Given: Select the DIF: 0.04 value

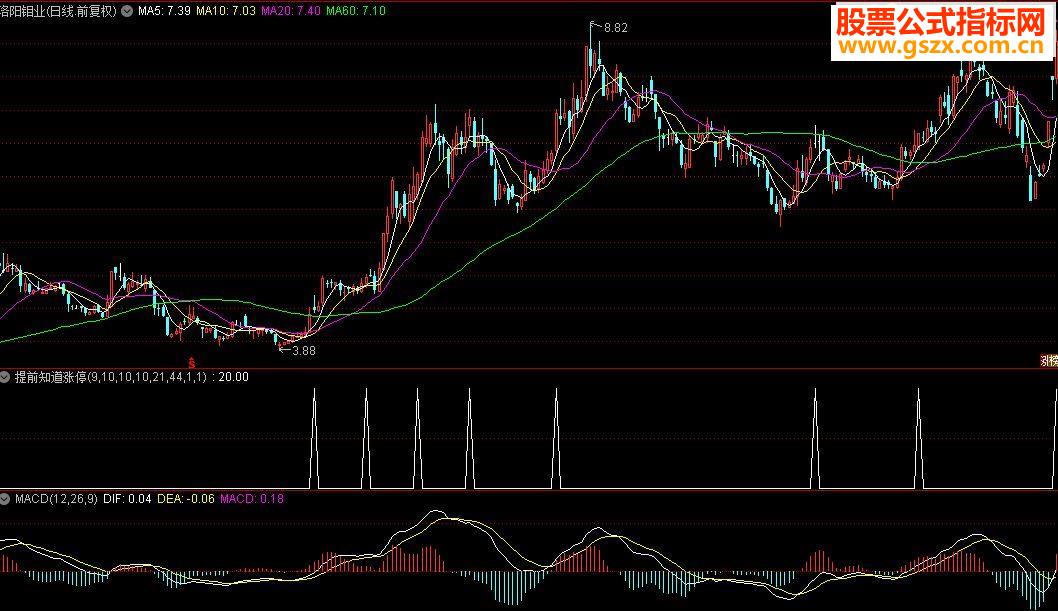Looking at the screenshot, I should (x=127, y=499).
